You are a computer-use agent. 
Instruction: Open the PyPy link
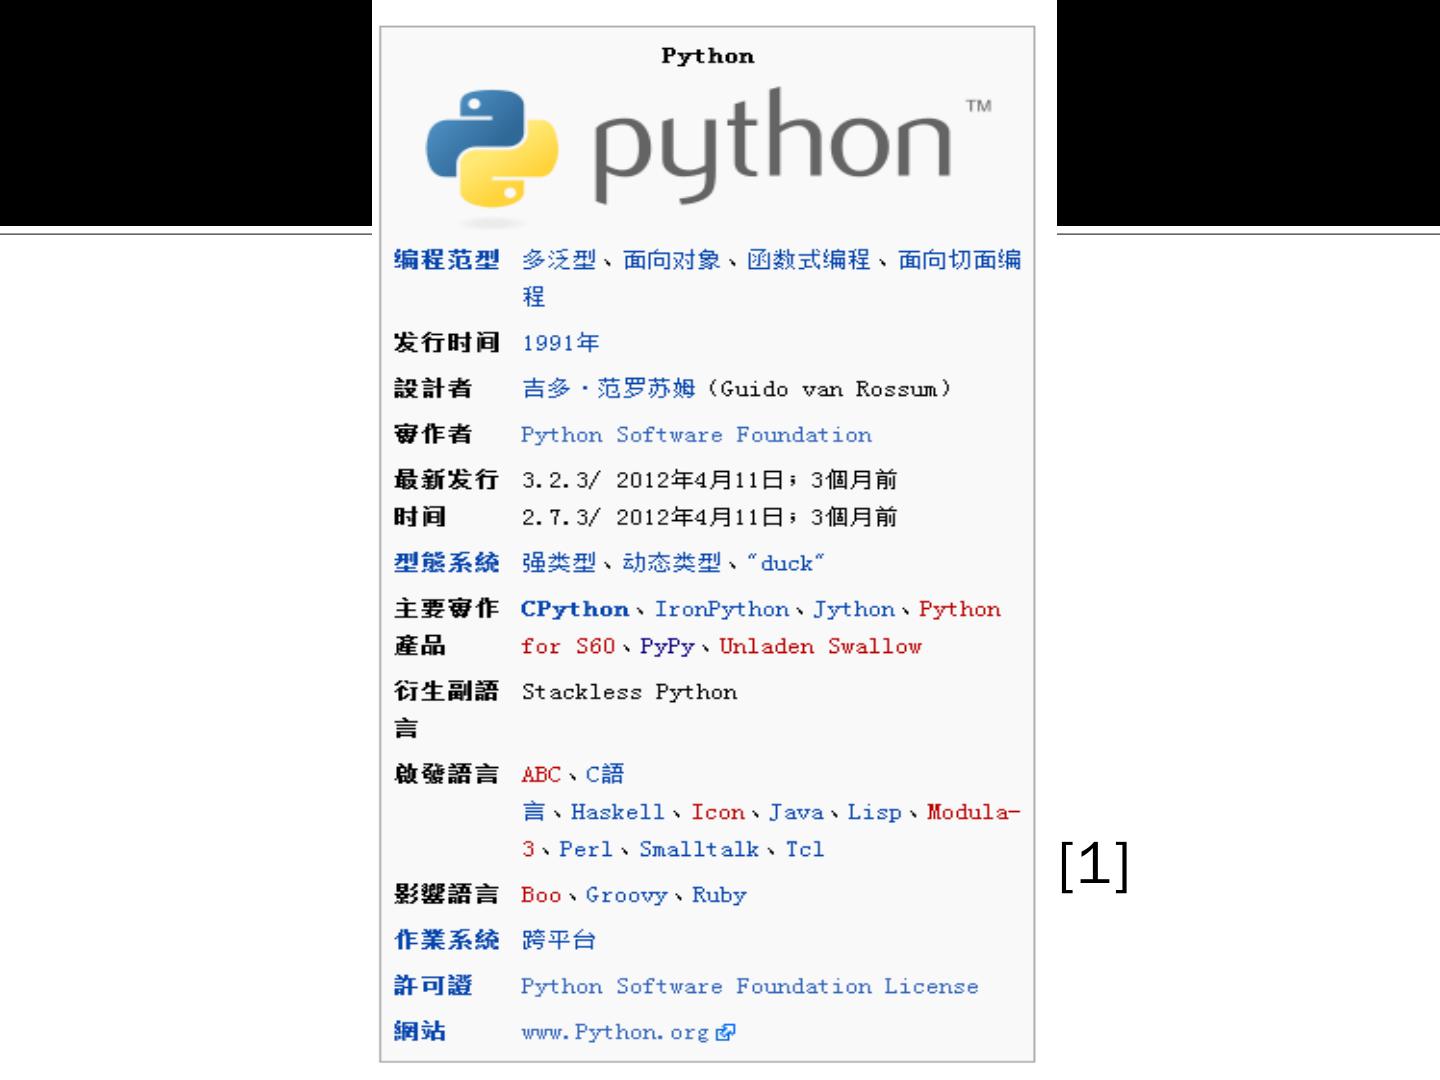pyautogui.click(x=667, y=646)
